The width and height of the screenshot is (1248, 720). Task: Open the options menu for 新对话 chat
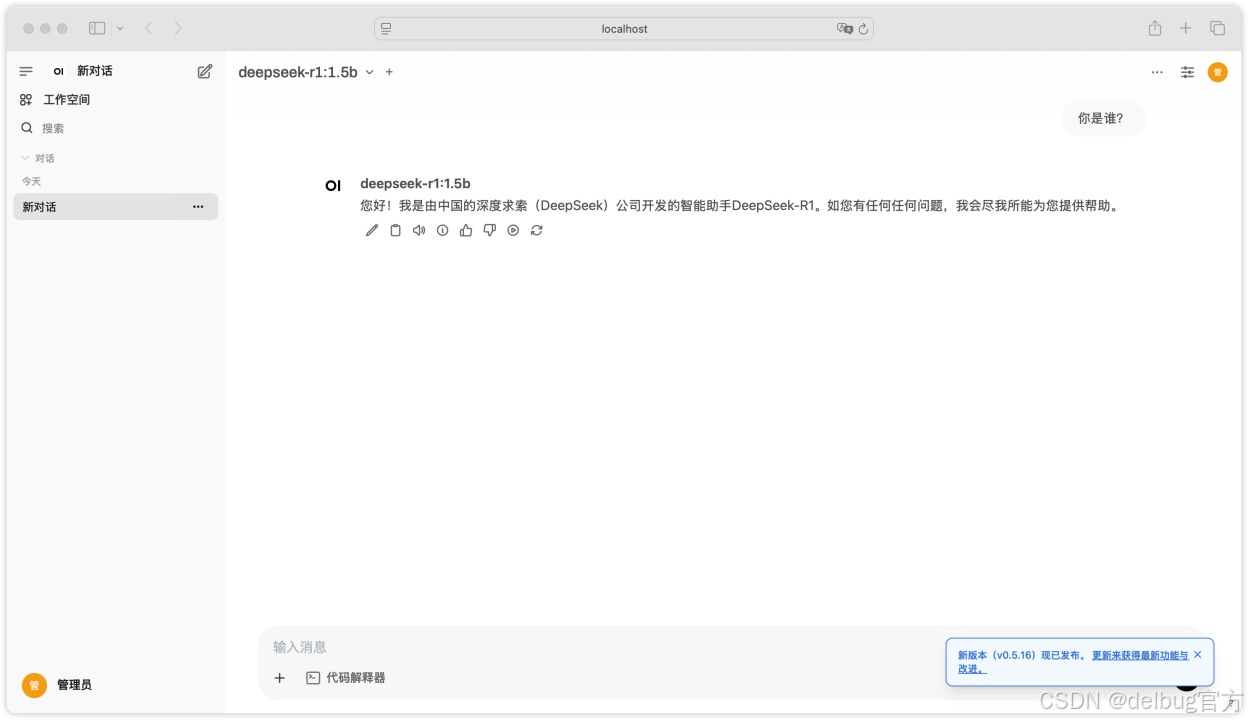click(198, 207)
